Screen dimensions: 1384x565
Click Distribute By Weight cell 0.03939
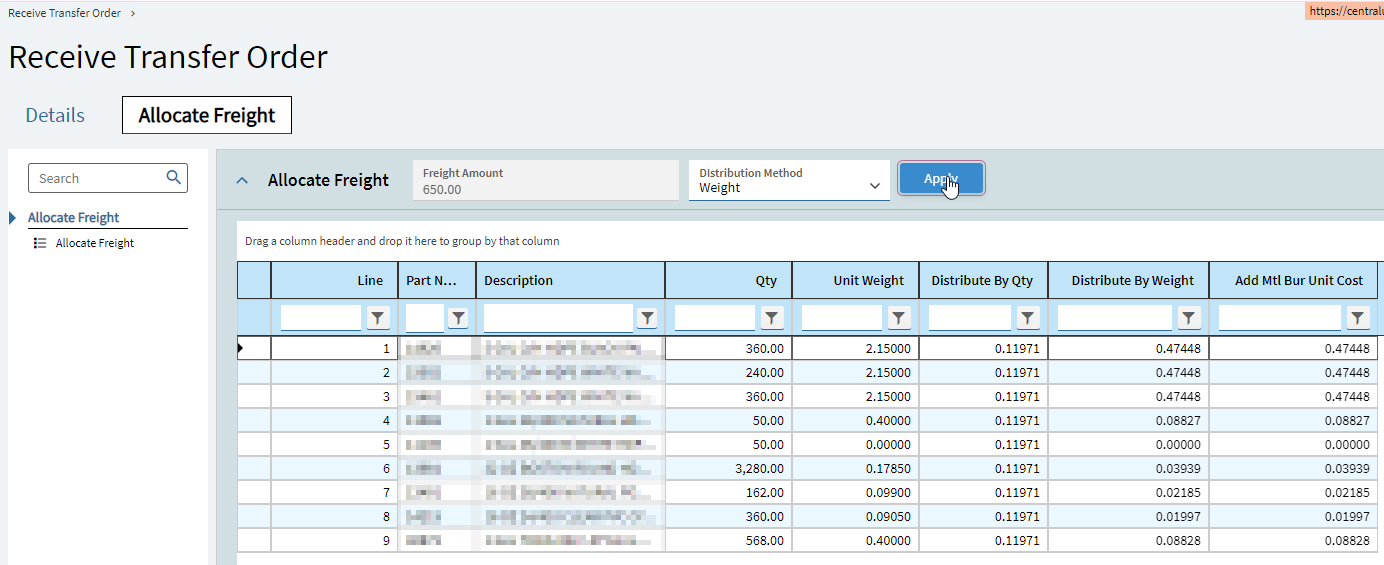coord(1128,468)
